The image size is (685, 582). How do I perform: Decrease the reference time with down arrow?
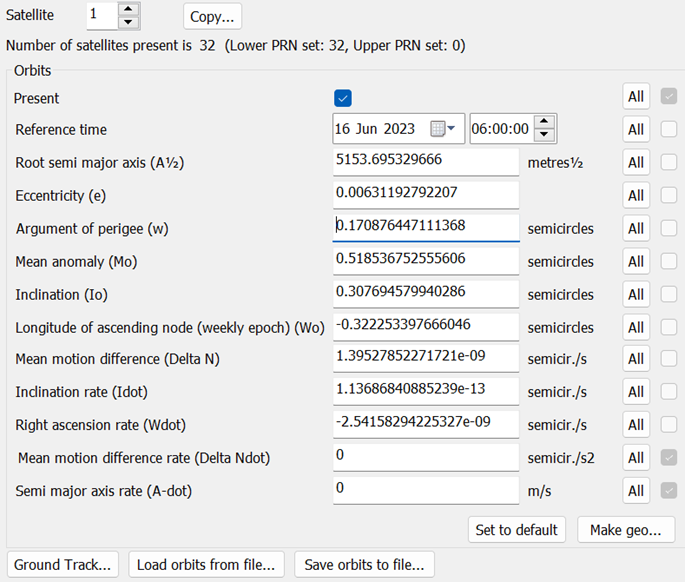point(543,135)
